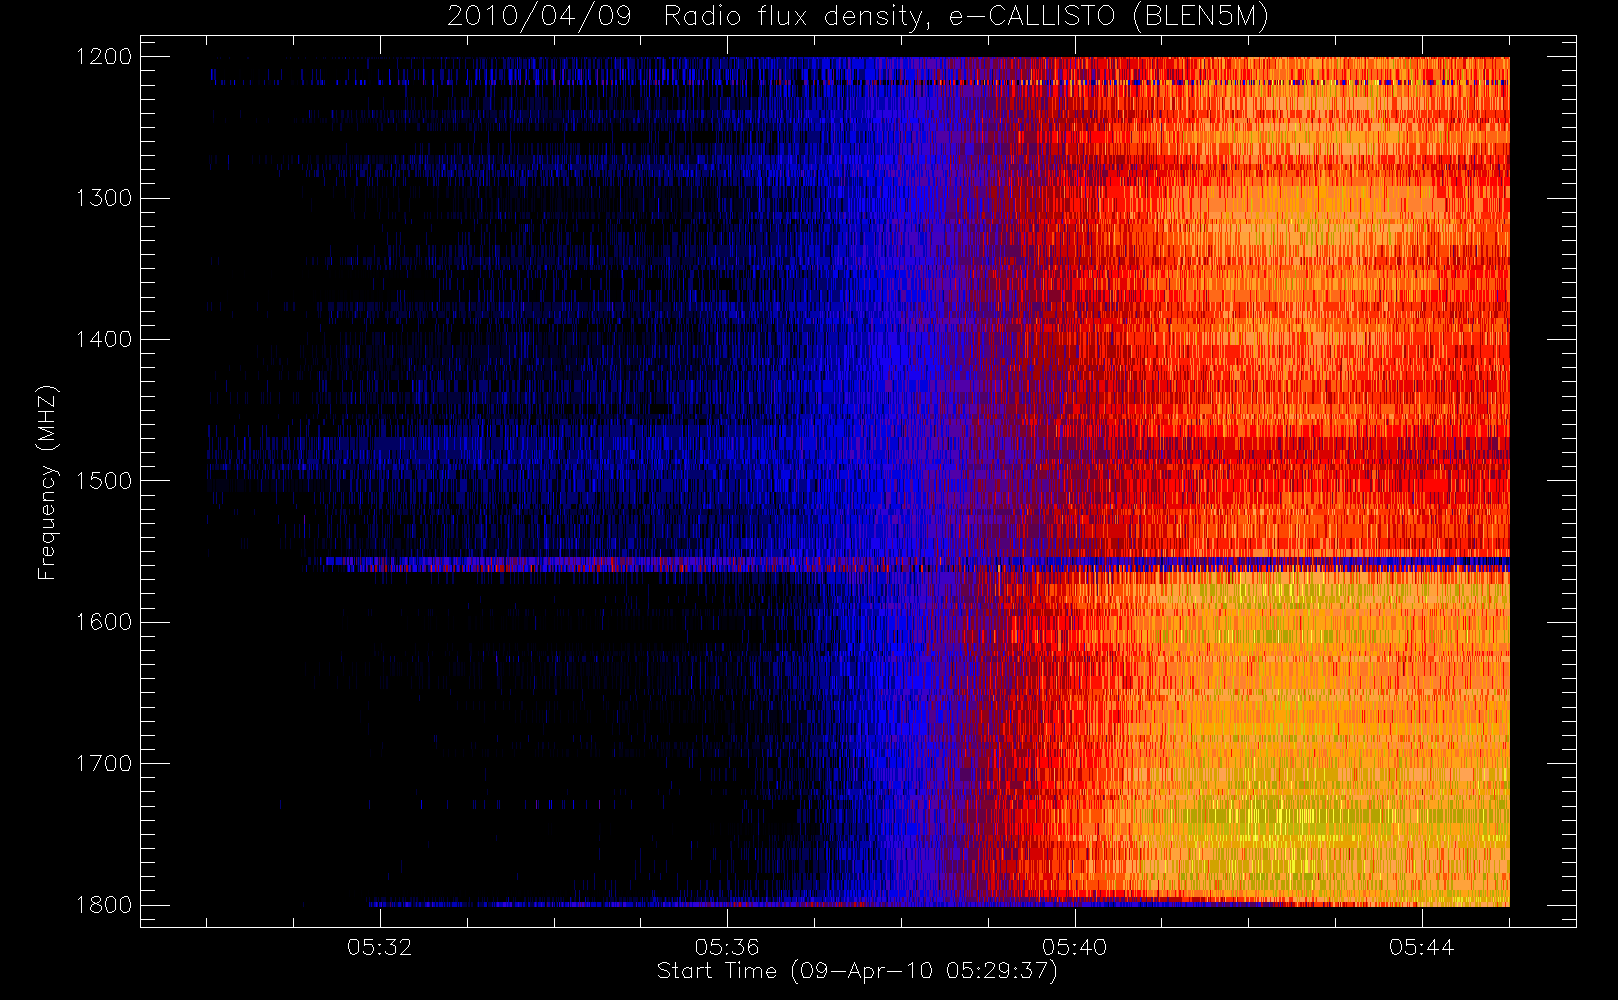The height and width of the screenshot is (1000, 1618).
Task: Click the 05:36 time tick label
Action: (x=727, y=947)
